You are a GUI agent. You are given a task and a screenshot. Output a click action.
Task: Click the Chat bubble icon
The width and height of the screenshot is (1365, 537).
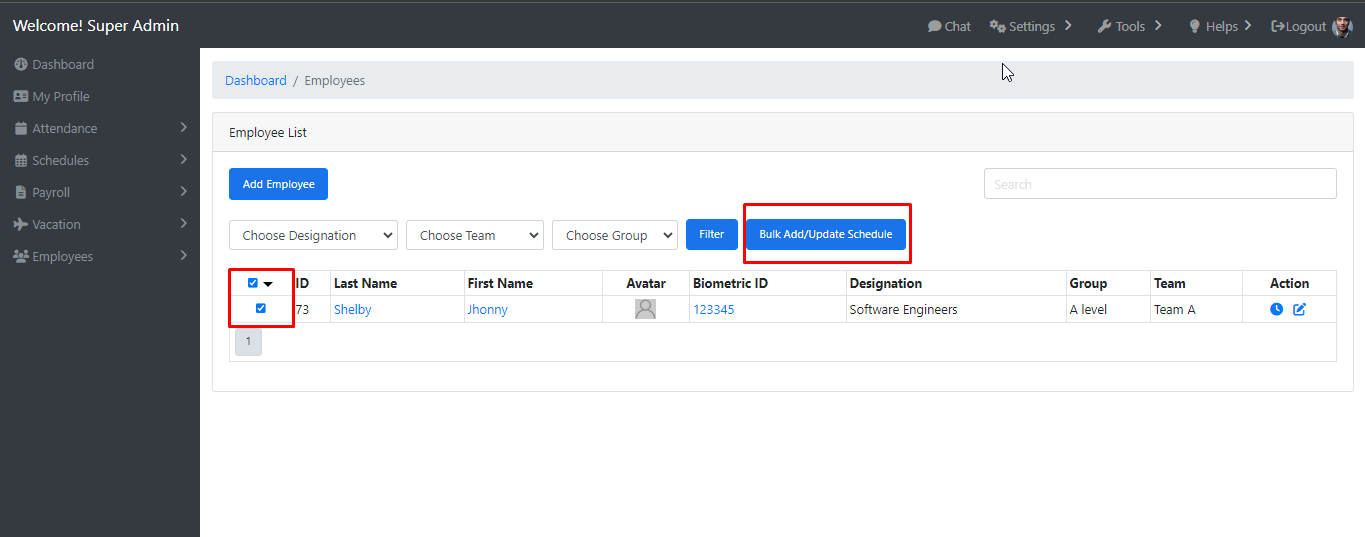(x=934, y=26)
